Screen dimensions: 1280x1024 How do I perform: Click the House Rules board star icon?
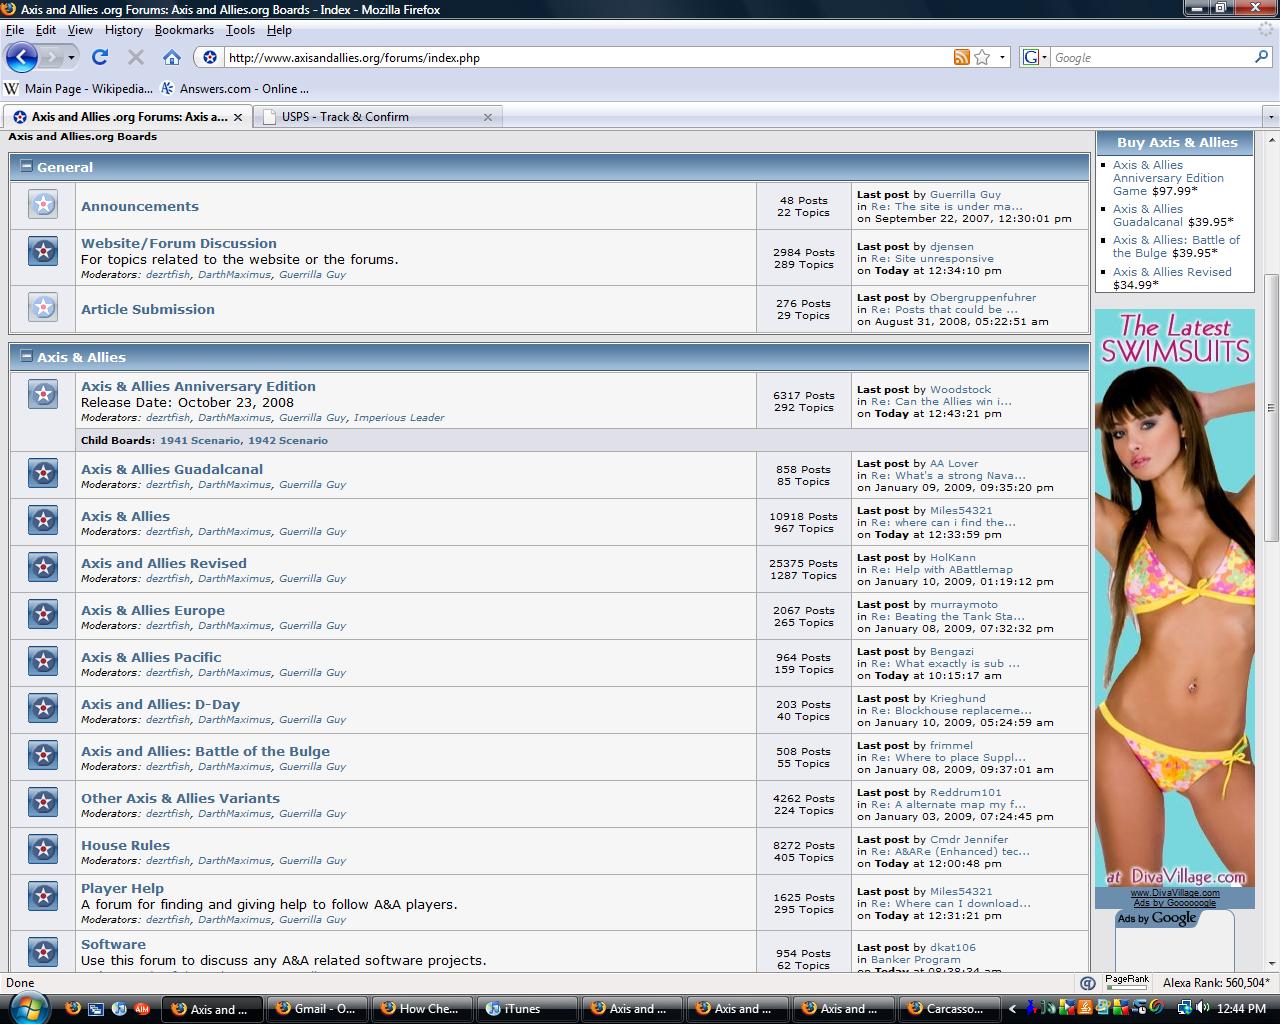pyautogui.click(x=43, y=849)
